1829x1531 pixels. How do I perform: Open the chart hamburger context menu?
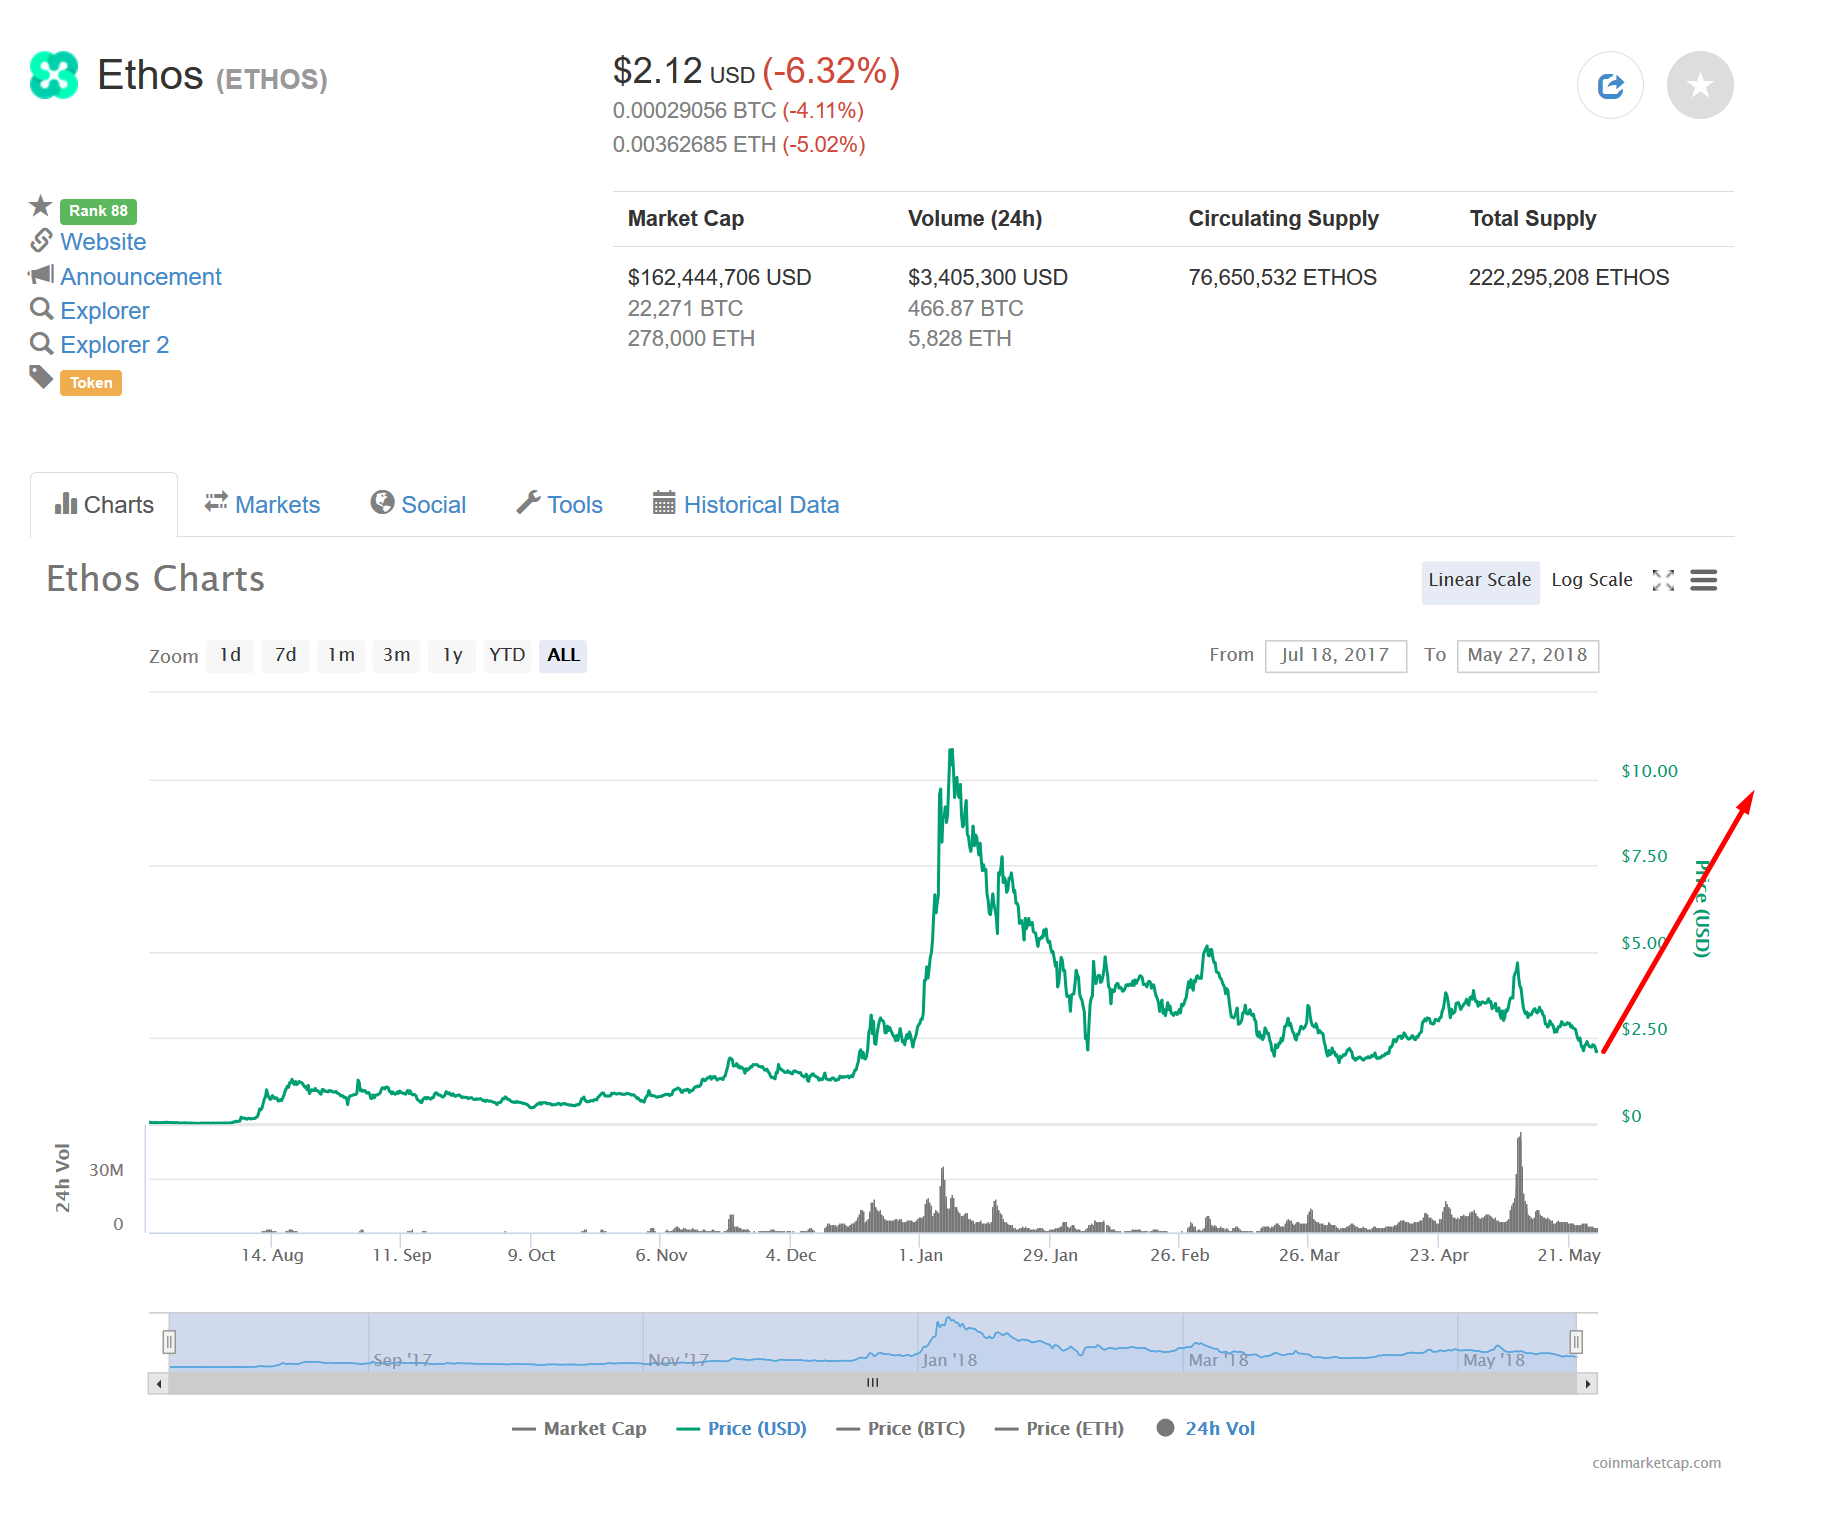(x=1704, y=580)
